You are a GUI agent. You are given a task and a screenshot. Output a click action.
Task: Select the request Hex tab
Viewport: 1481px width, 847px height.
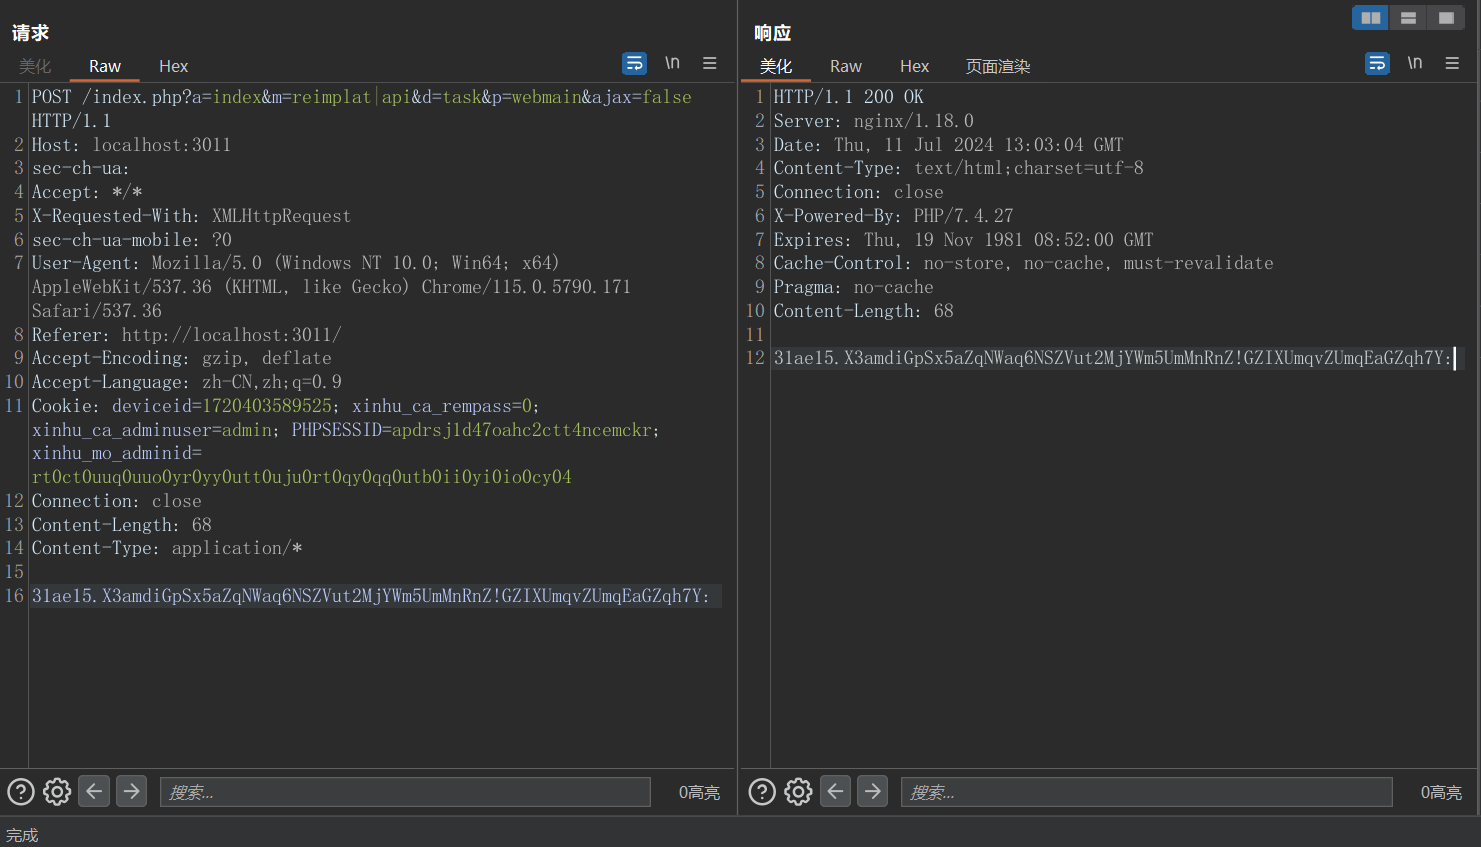point(173,66)
